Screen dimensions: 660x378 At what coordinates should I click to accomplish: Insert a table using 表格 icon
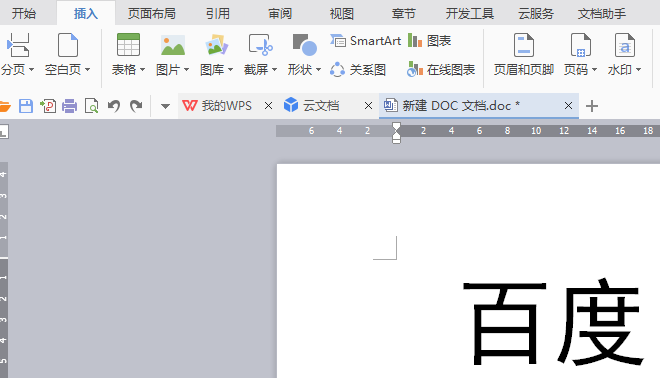click(x=128, y=45)
